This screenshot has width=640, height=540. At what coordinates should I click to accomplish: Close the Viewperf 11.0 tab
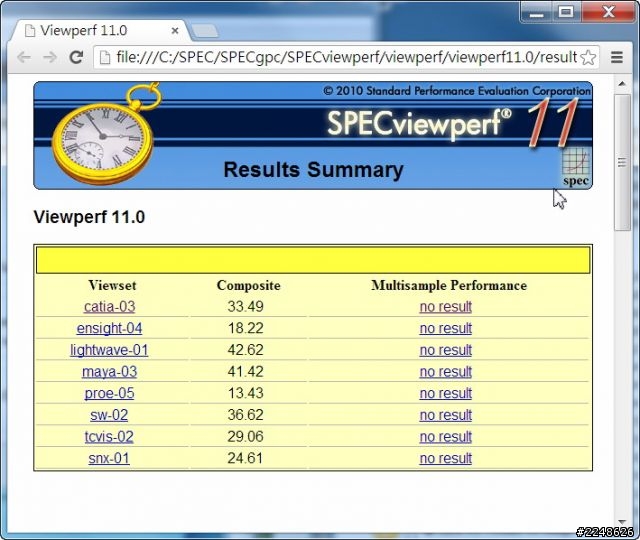click(x=175, y=31)
